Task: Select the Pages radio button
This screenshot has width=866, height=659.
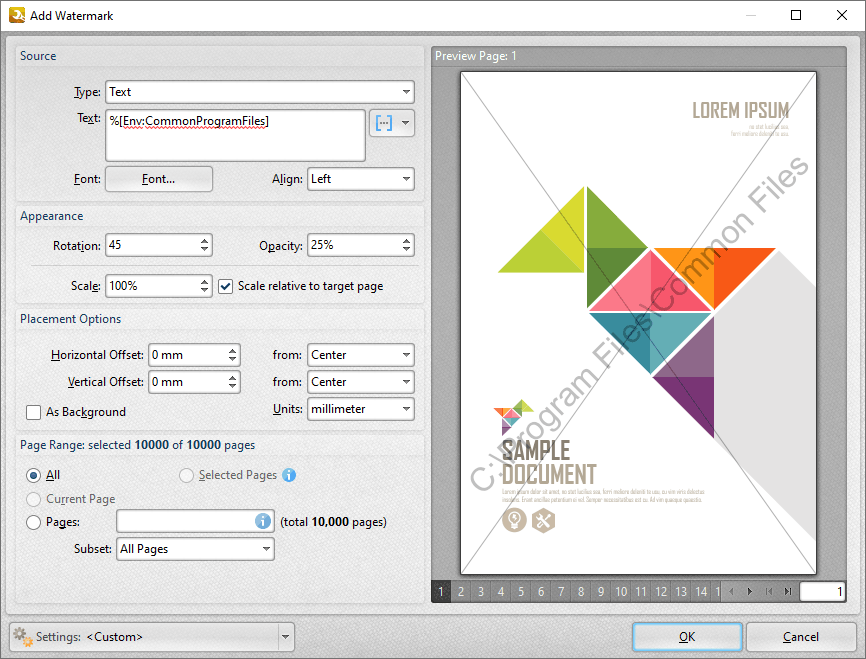Action: coord(34,522)
